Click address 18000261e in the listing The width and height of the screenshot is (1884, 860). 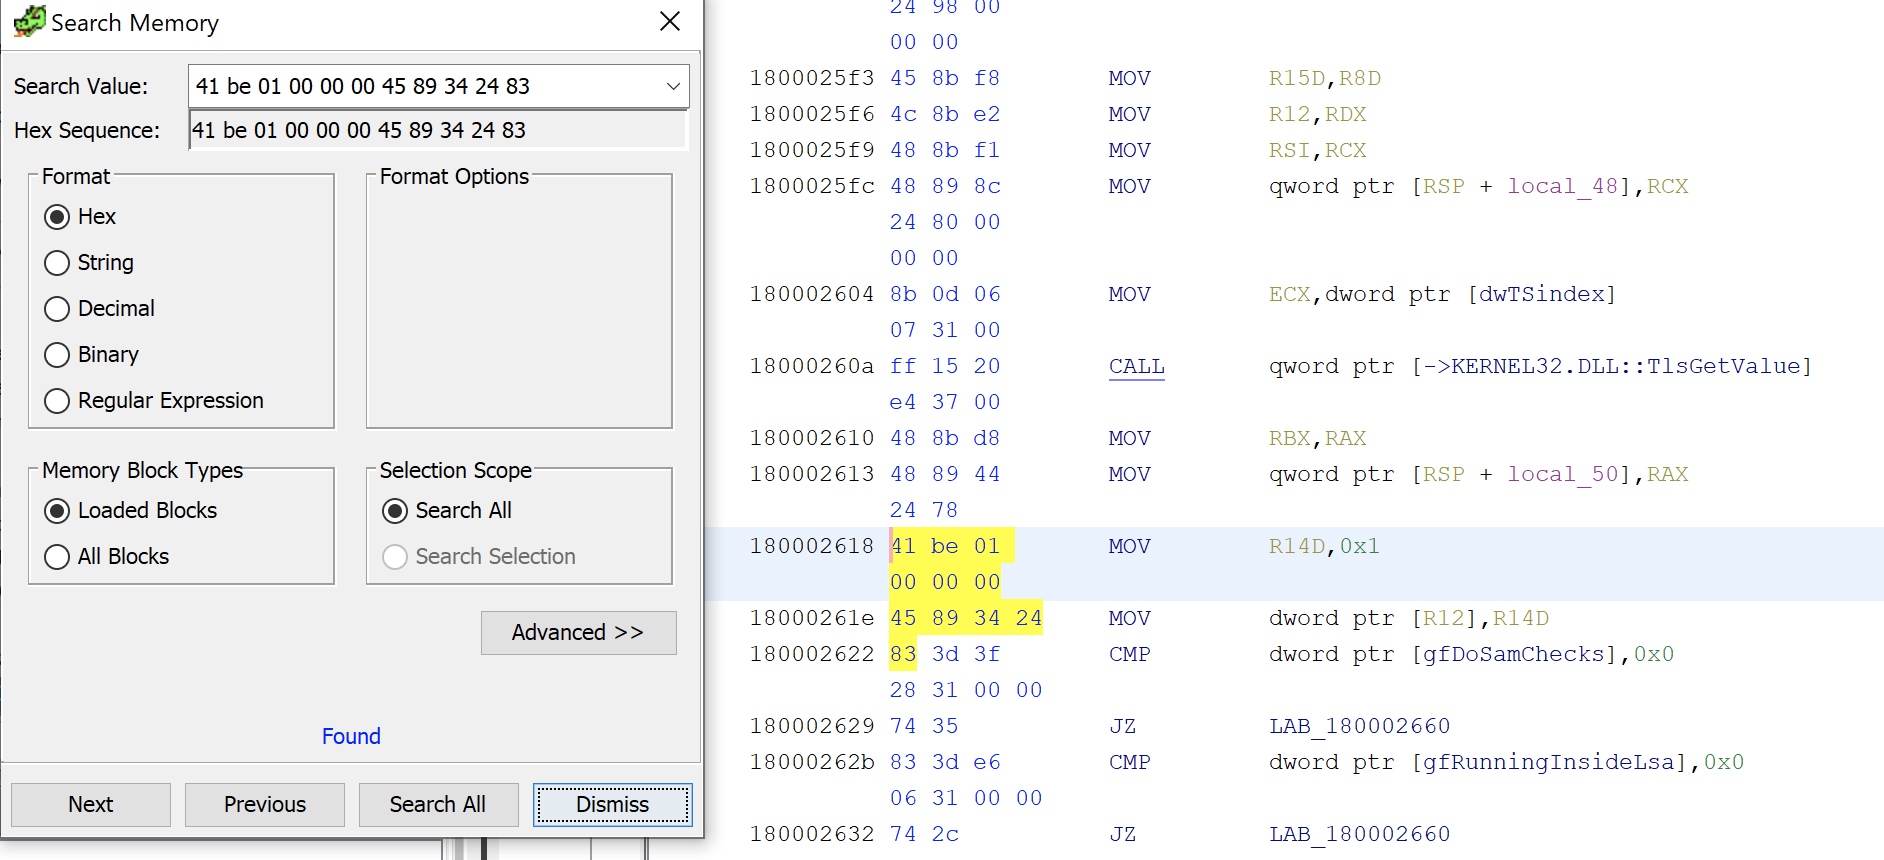pyautogui.click(x=811, y=618)
